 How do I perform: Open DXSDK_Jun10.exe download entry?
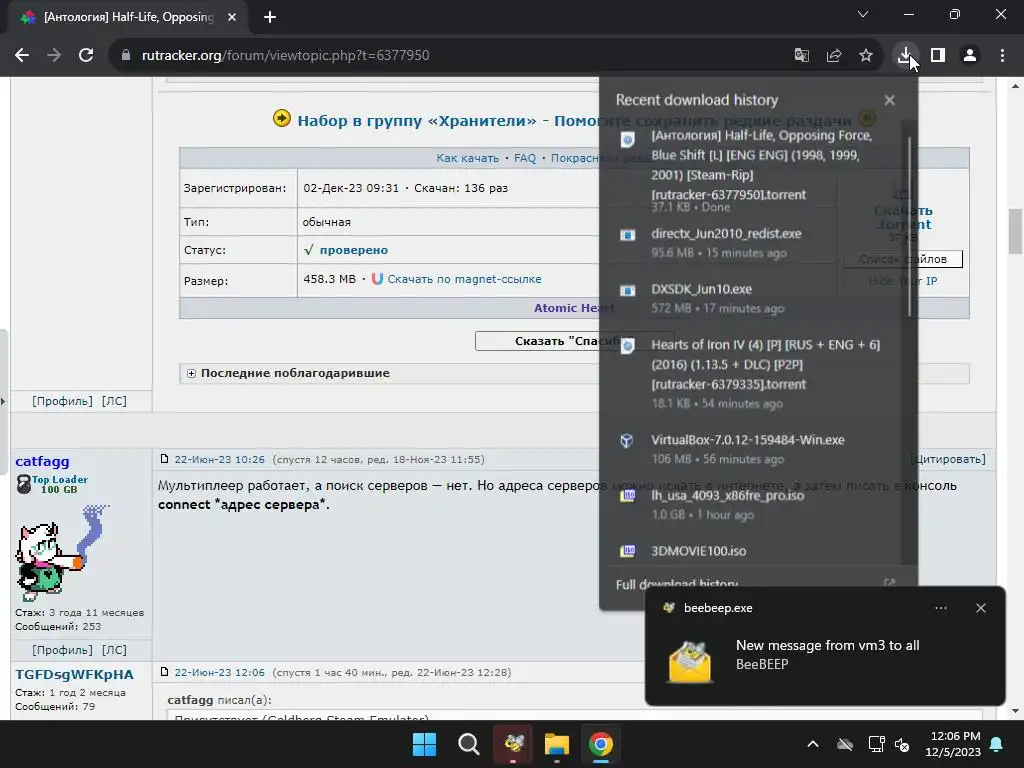click(754, 298)
